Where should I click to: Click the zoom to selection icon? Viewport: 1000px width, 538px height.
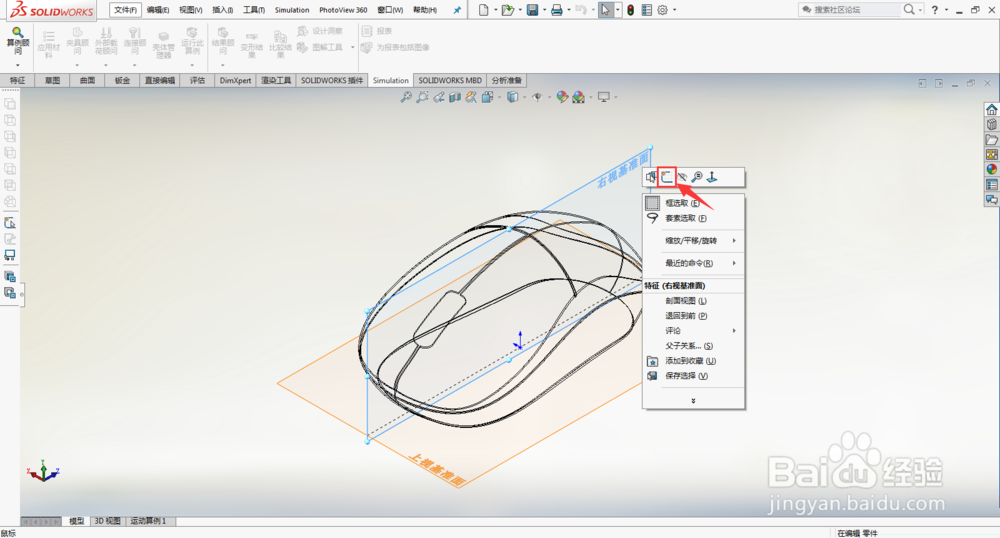point(697,177)
